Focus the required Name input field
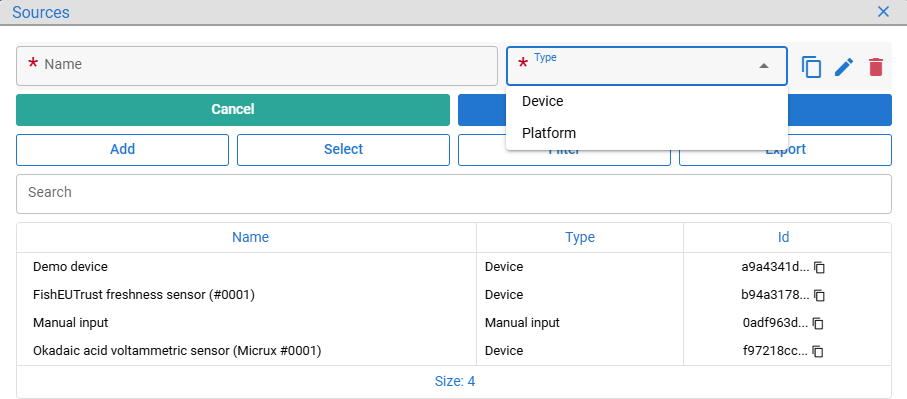907x399 pixels. point(257,66)
